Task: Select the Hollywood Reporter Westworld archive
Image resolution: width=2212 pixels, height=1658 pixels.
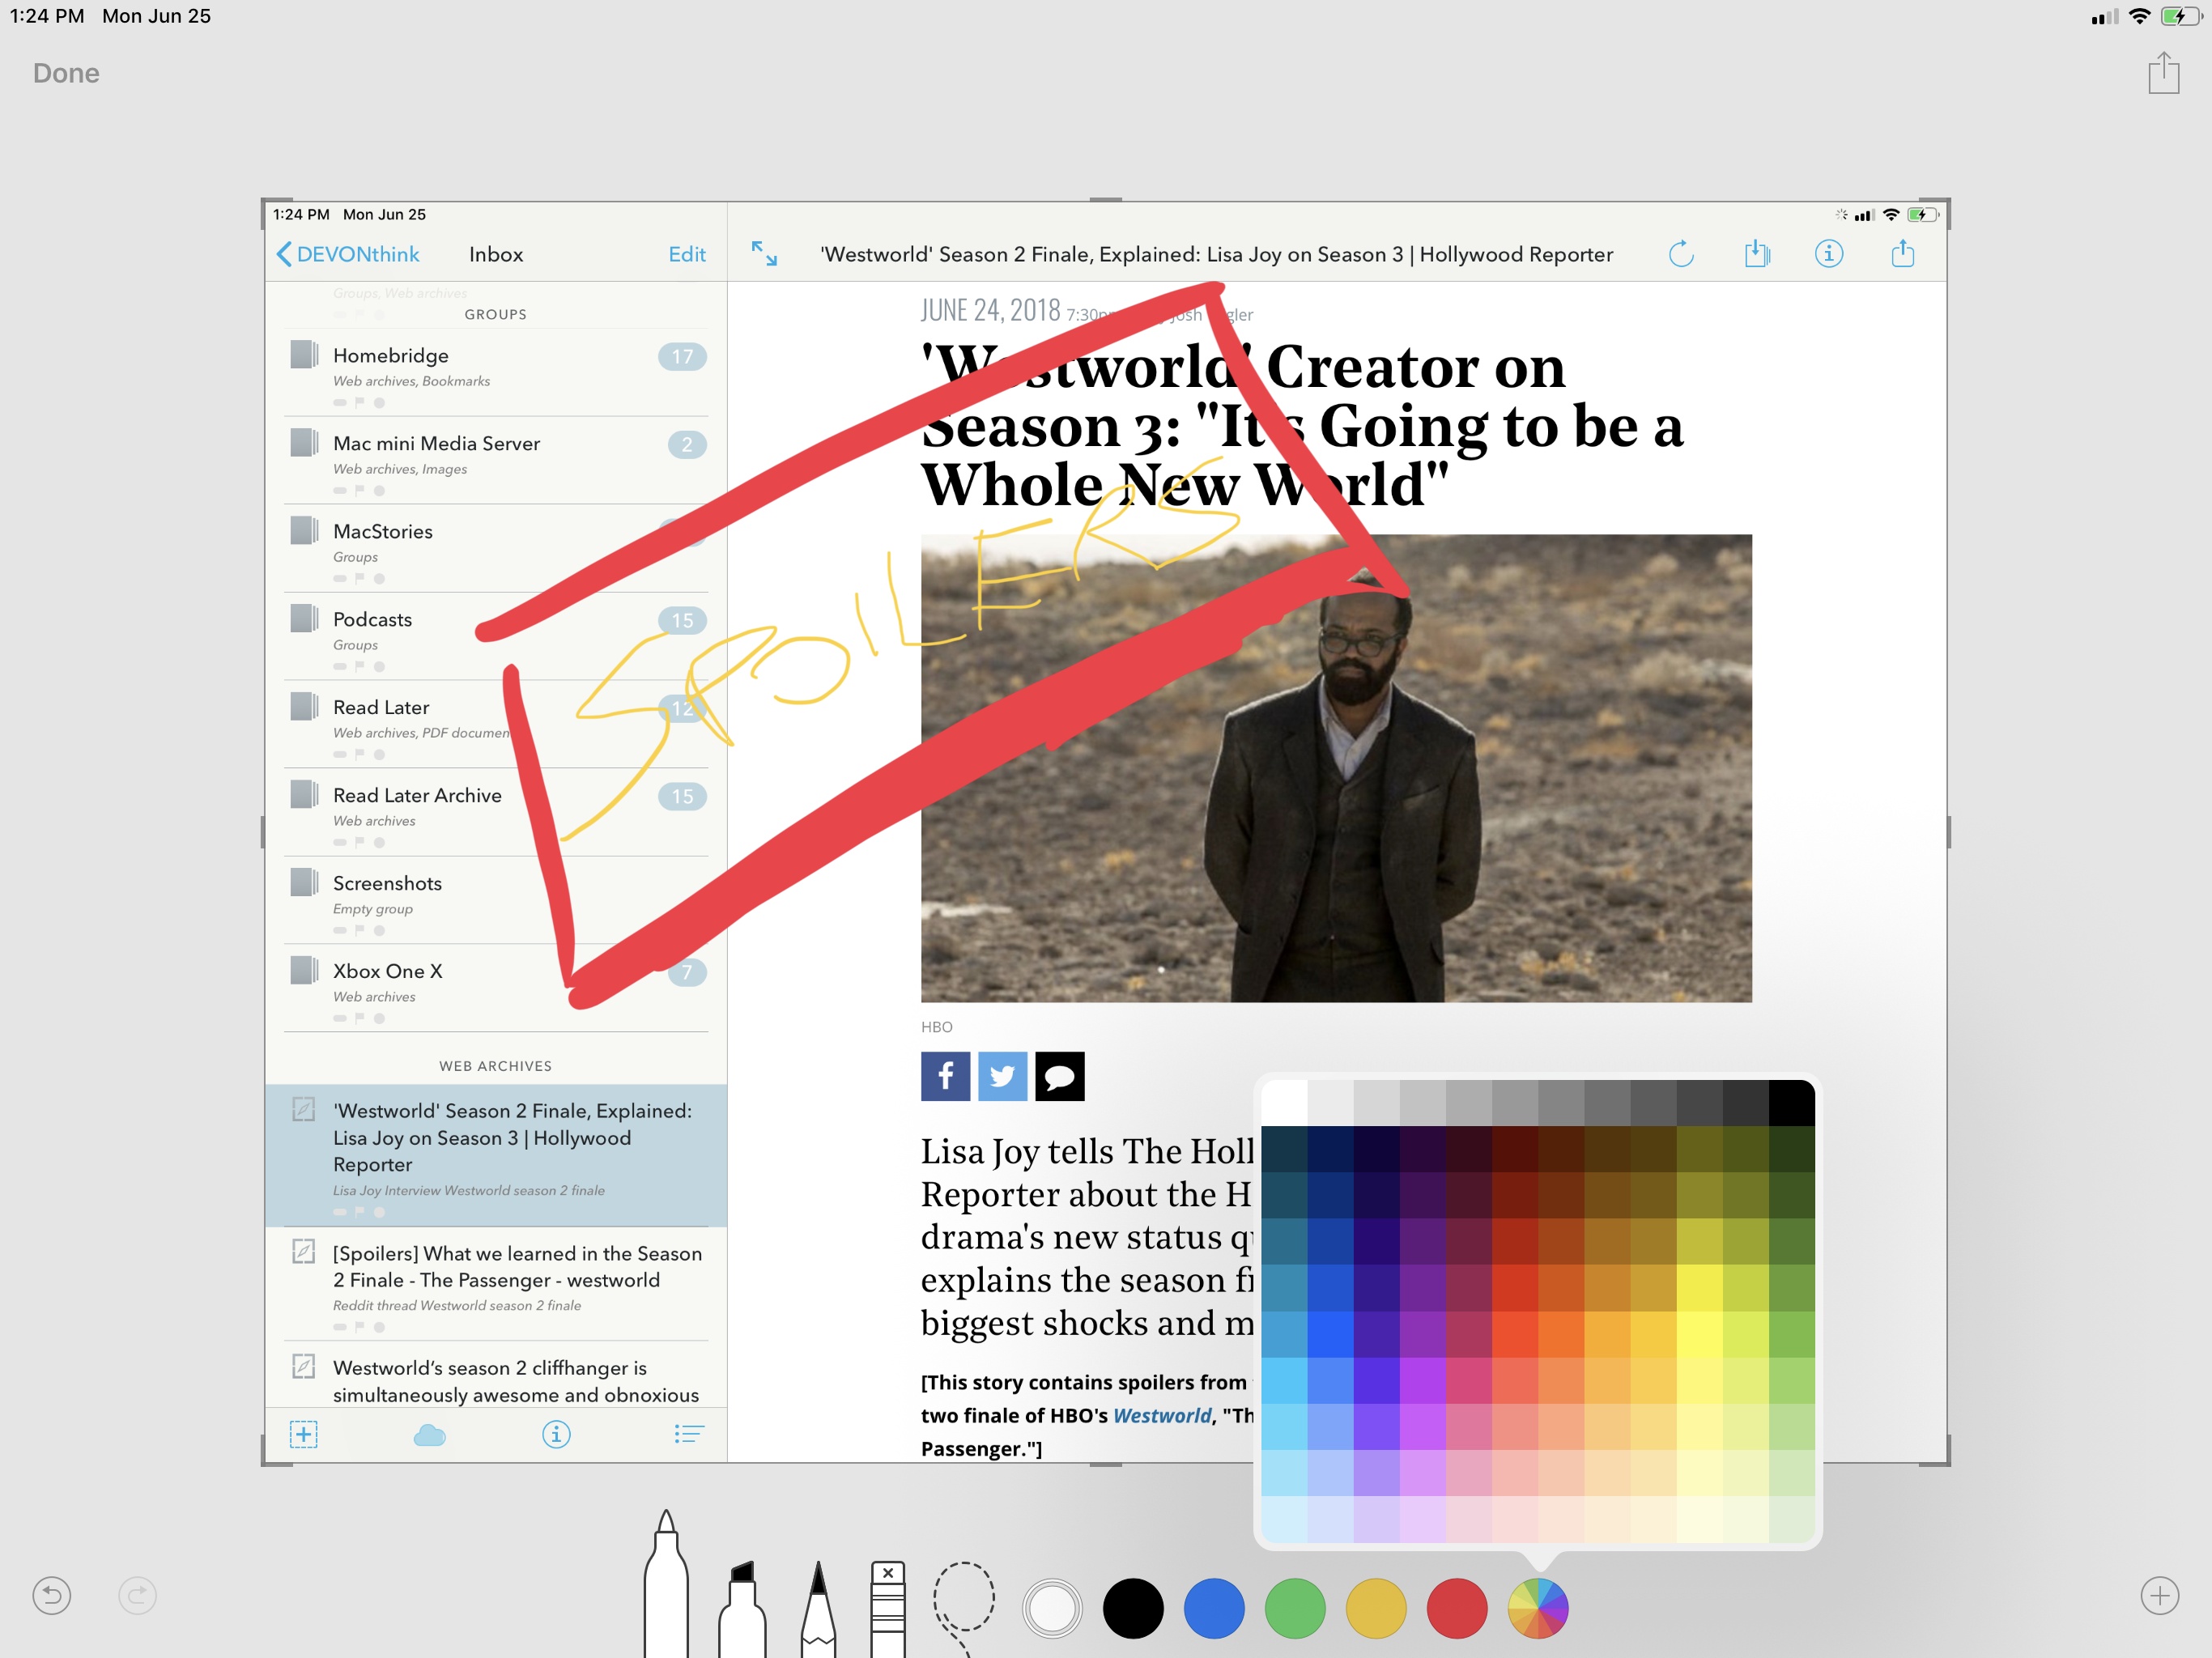Action: [496, 1155]
